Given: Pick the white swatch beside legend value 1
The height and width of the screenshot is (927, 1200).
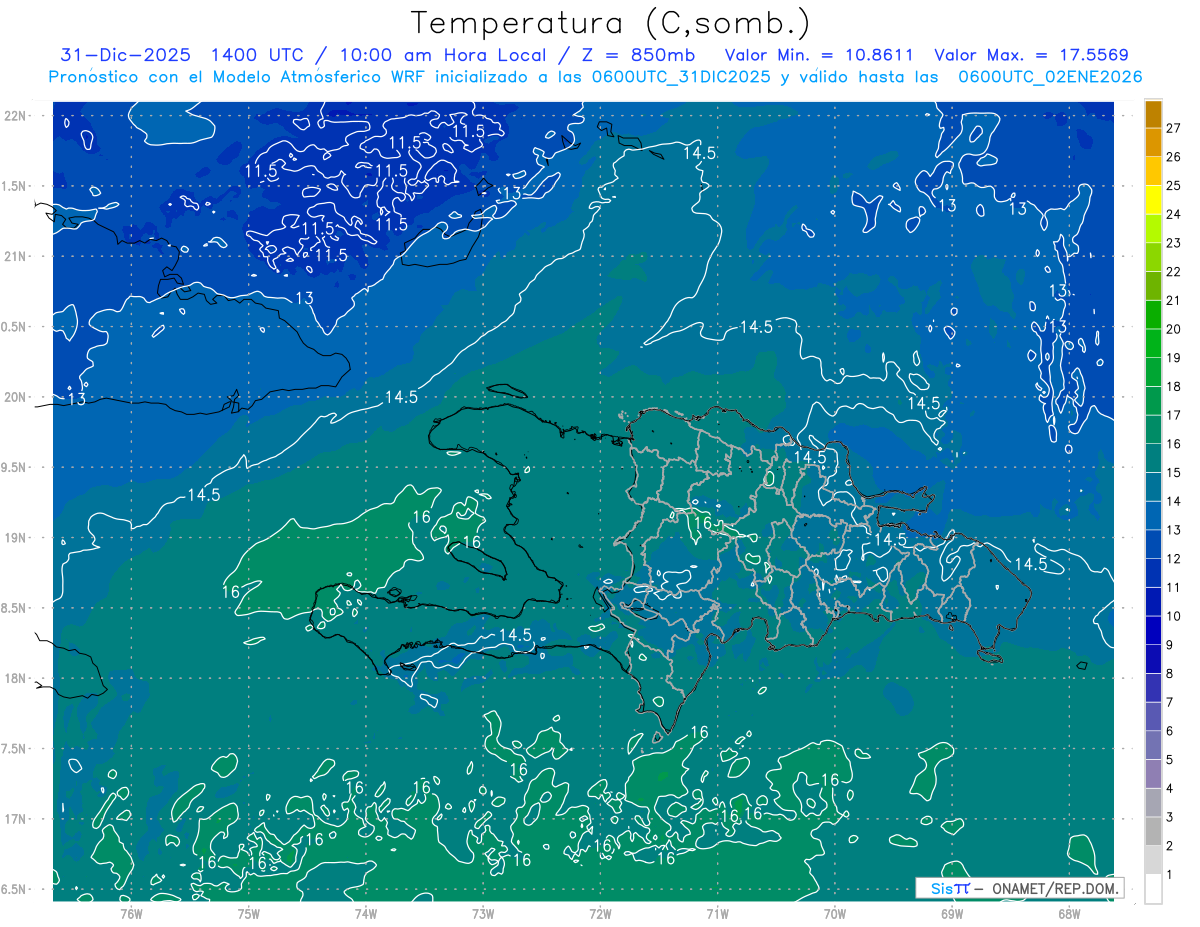Looking at the screenshot, I should pyautogui.click(x=1153, y=889).
